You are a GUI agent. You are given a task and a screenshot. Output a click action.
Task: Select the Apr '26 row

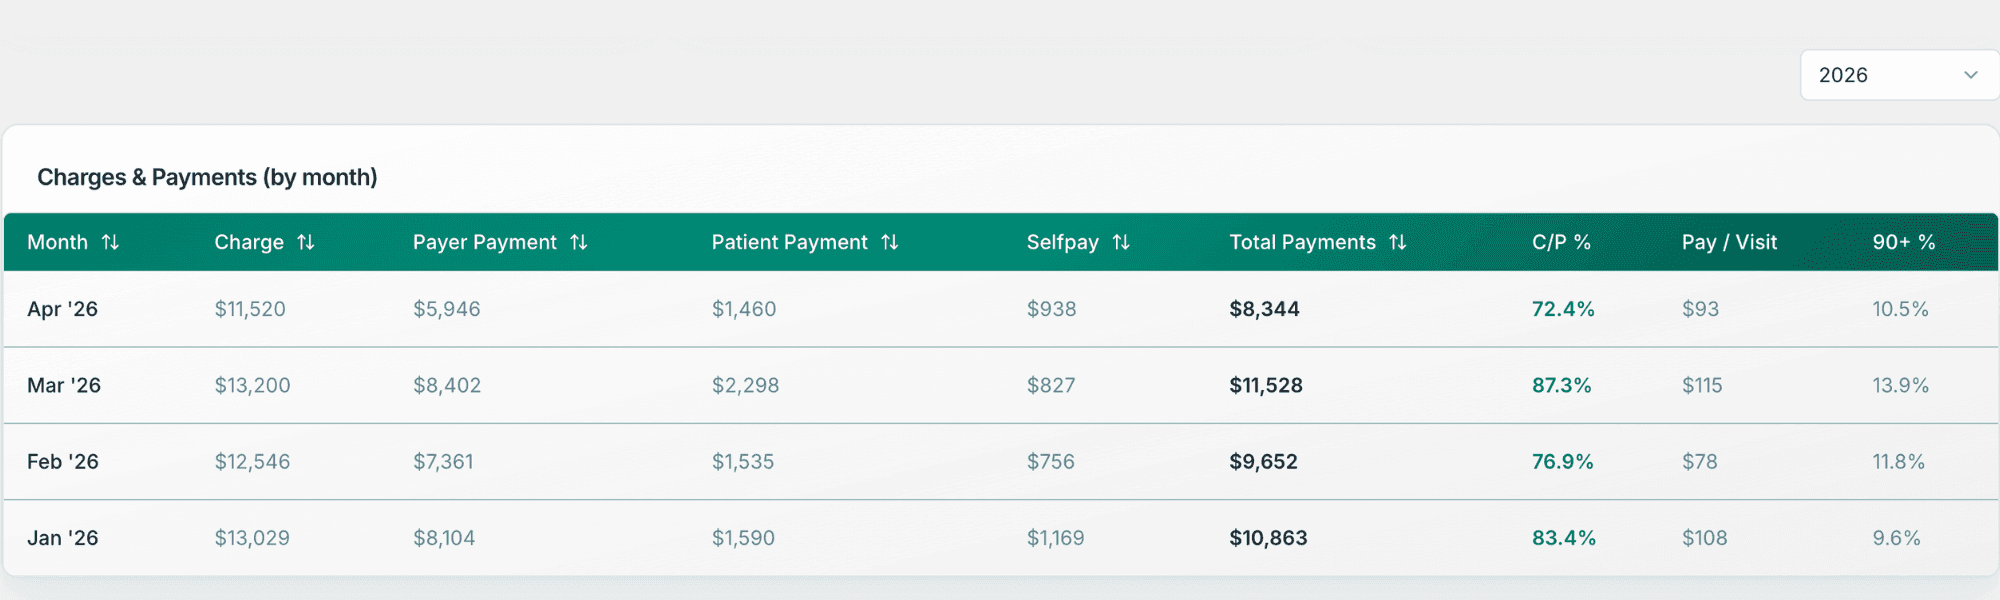1001,309
